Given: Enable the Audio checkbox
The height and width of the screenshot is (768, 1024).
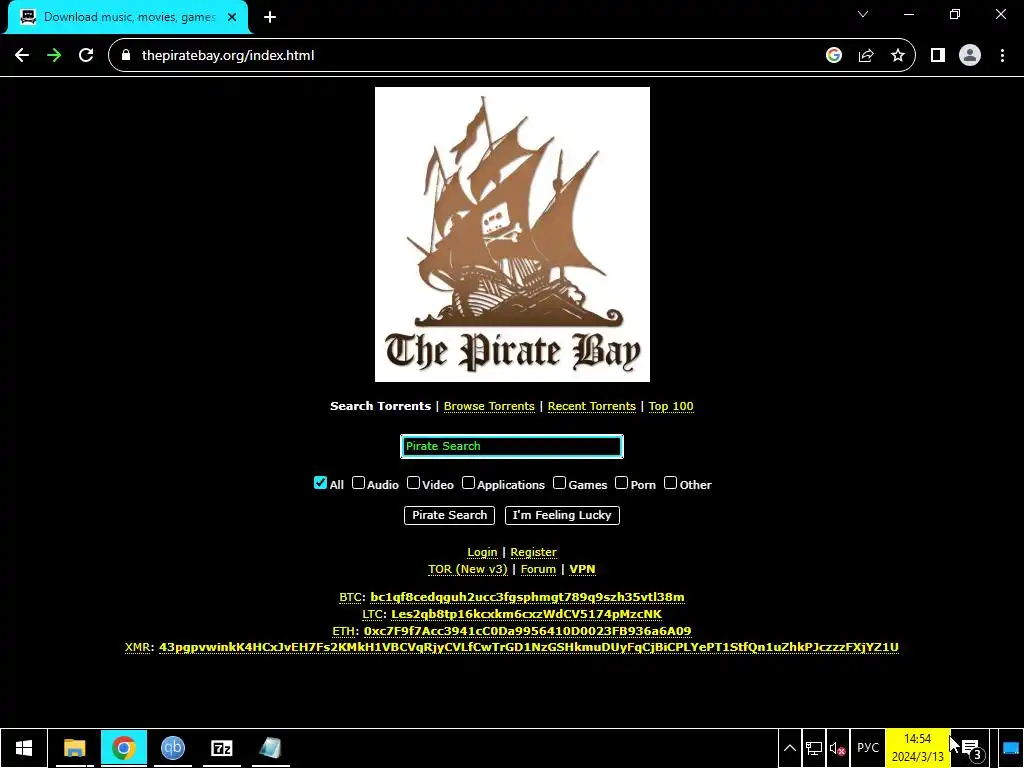Looking at the screenshot, I should pos(358,483).
